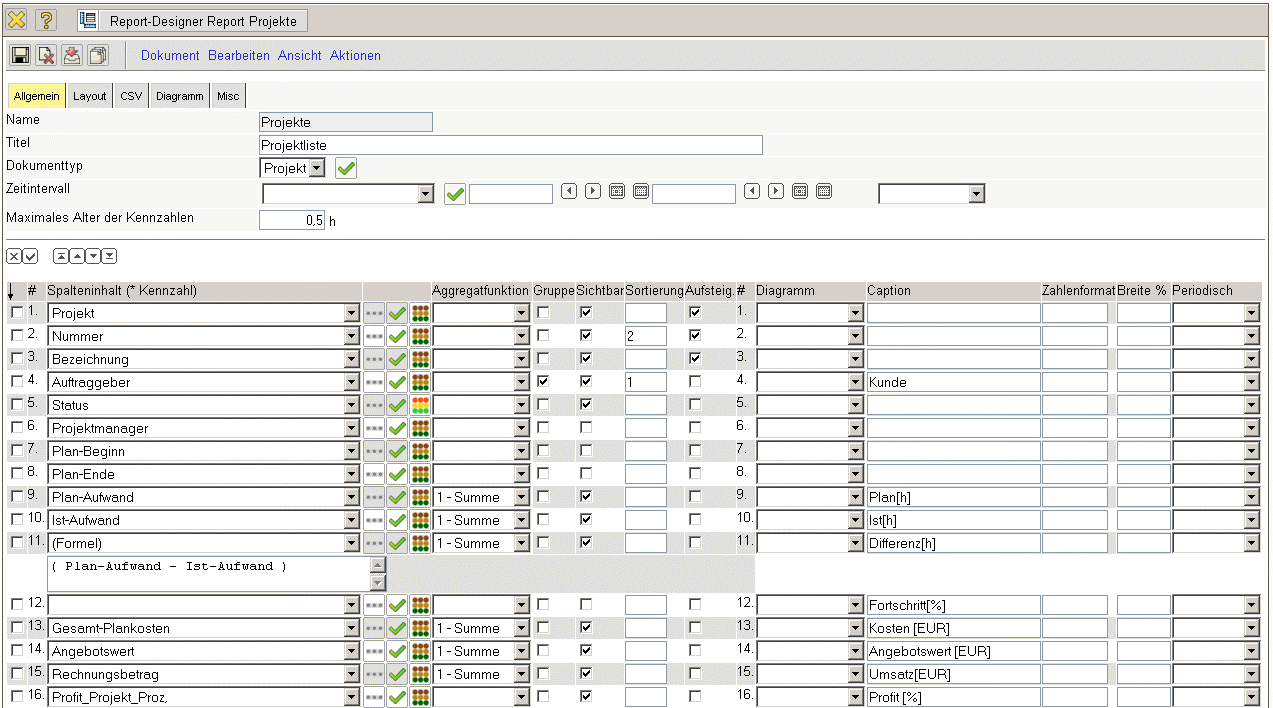Click the move-to-top arrow icon above table
This screenshot has height=708, width=1273.
[61, 256]
